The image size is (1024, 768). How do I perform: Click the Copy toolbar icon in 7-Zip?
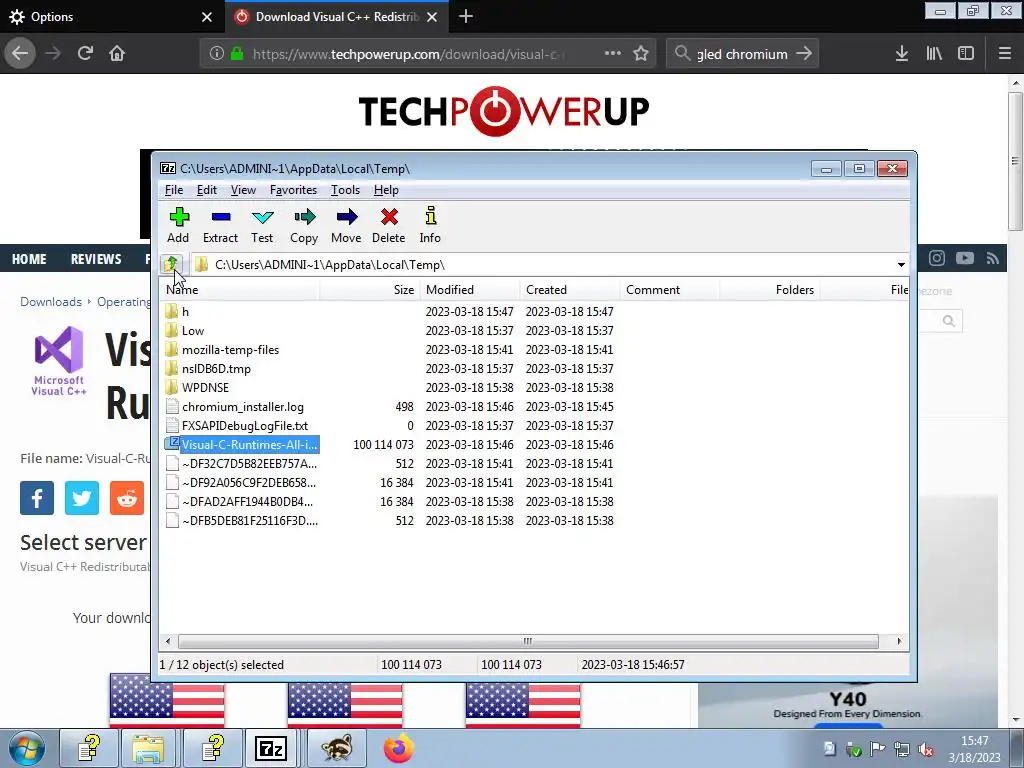(304, 225)
